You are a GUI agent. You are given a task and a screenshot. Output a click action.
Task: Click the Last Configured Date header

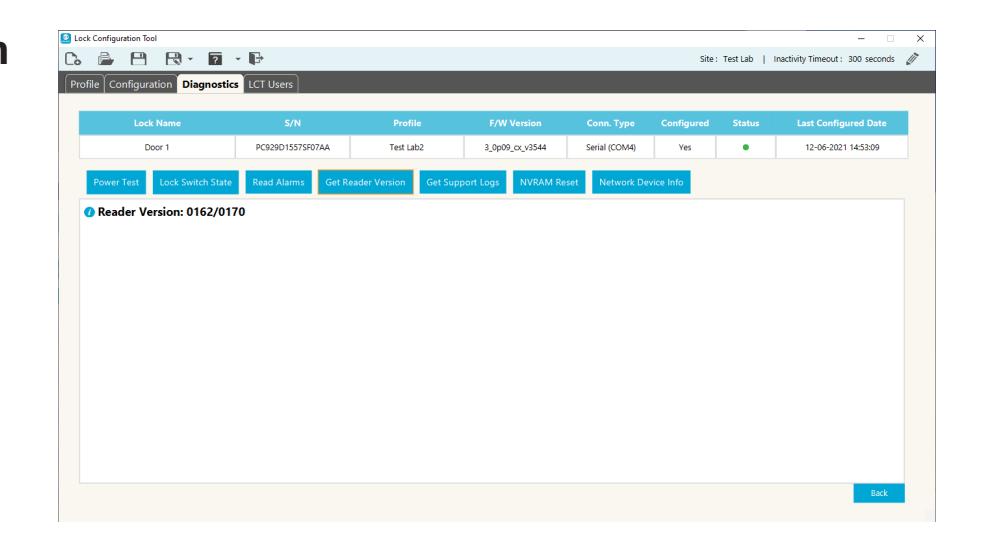(841, 123)
